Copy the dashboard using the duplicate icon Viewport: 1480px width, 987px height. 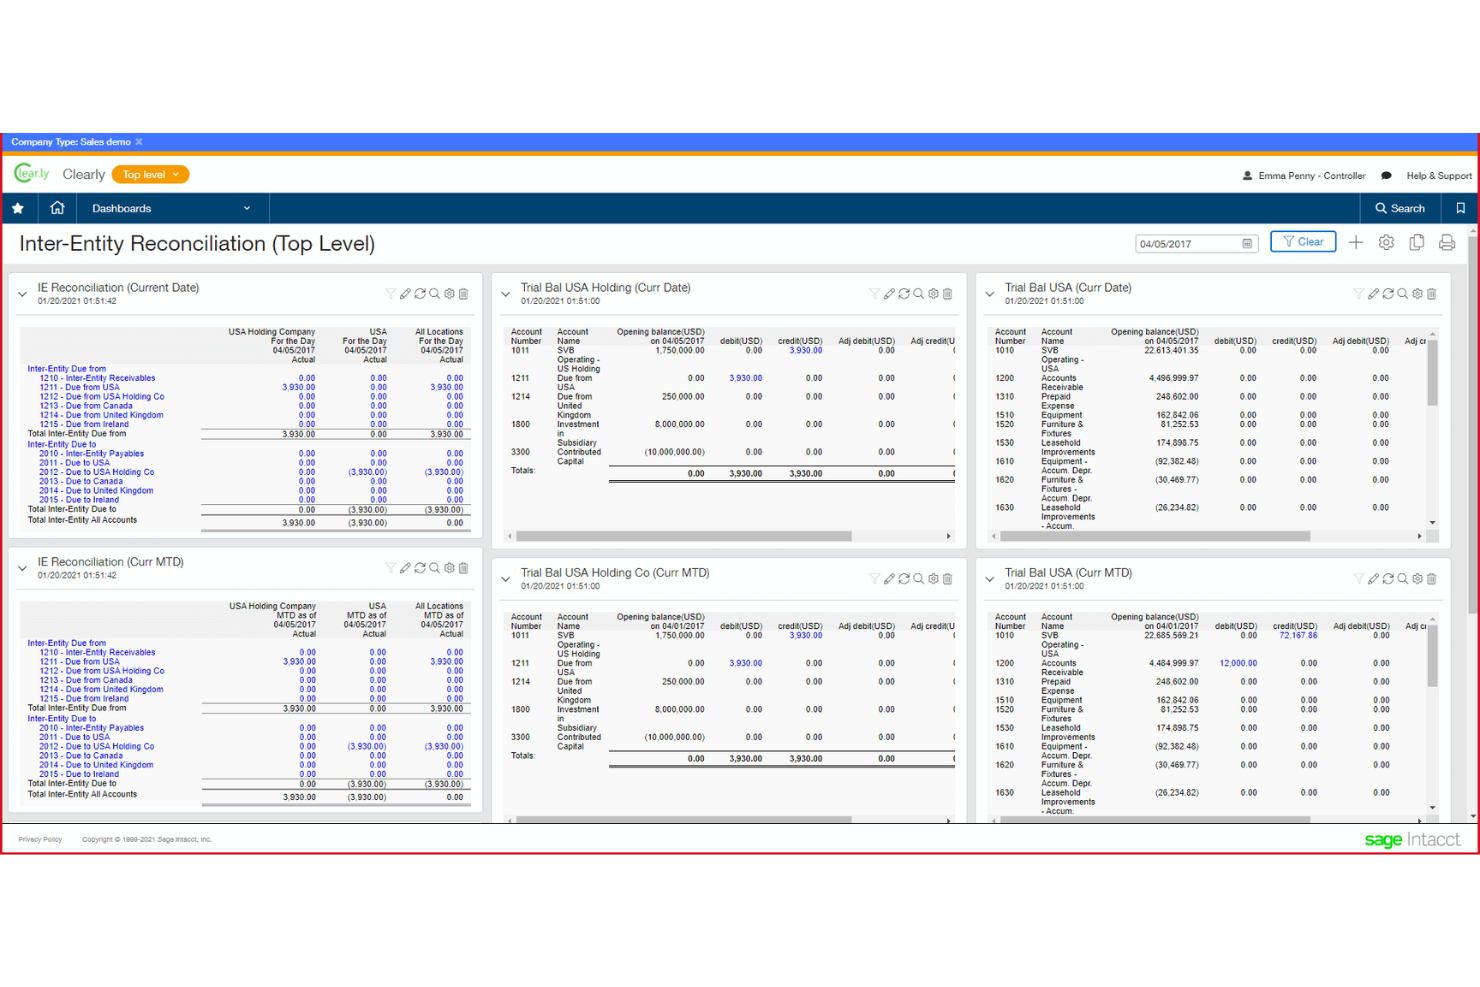[1416, 242]
